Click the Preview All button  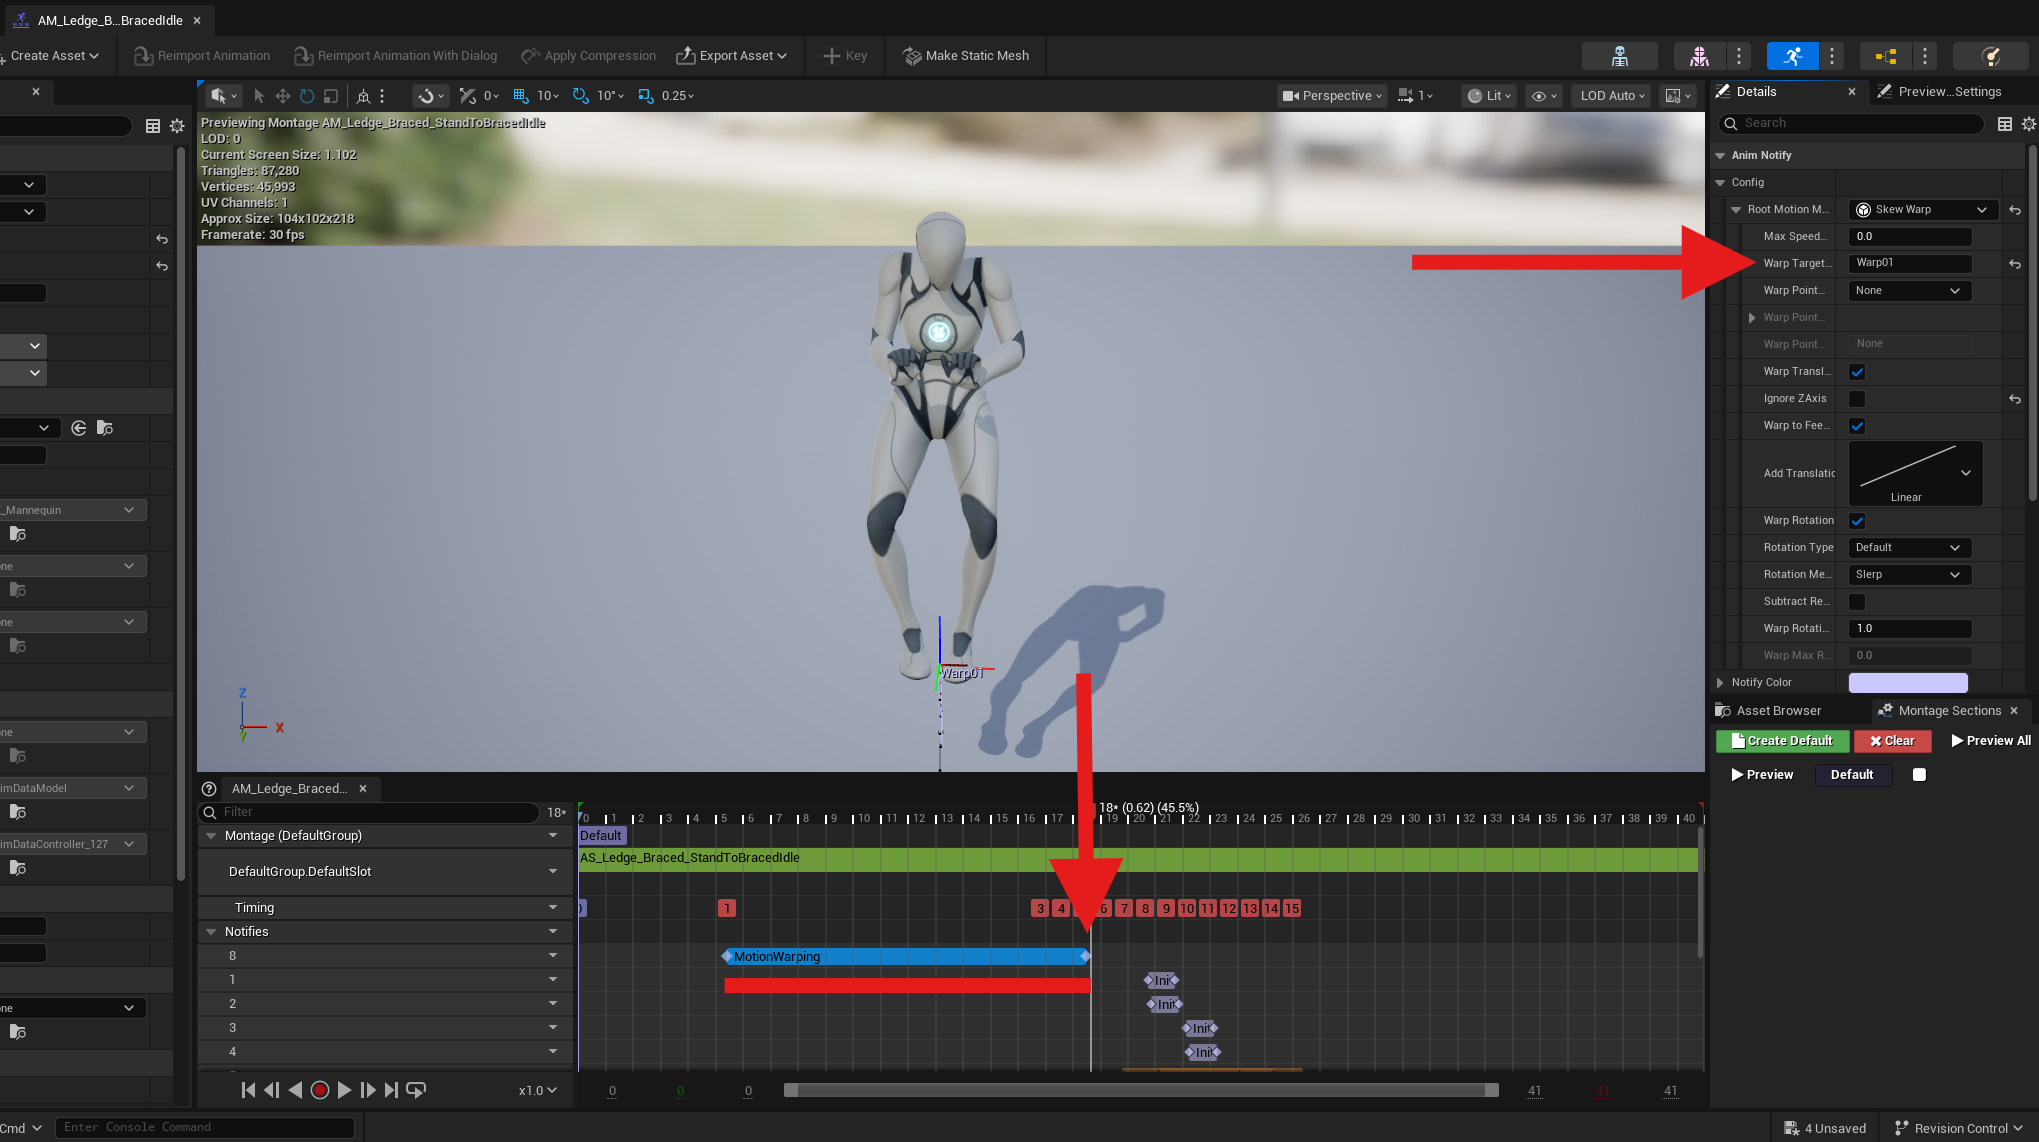[x=1990, y=740]
